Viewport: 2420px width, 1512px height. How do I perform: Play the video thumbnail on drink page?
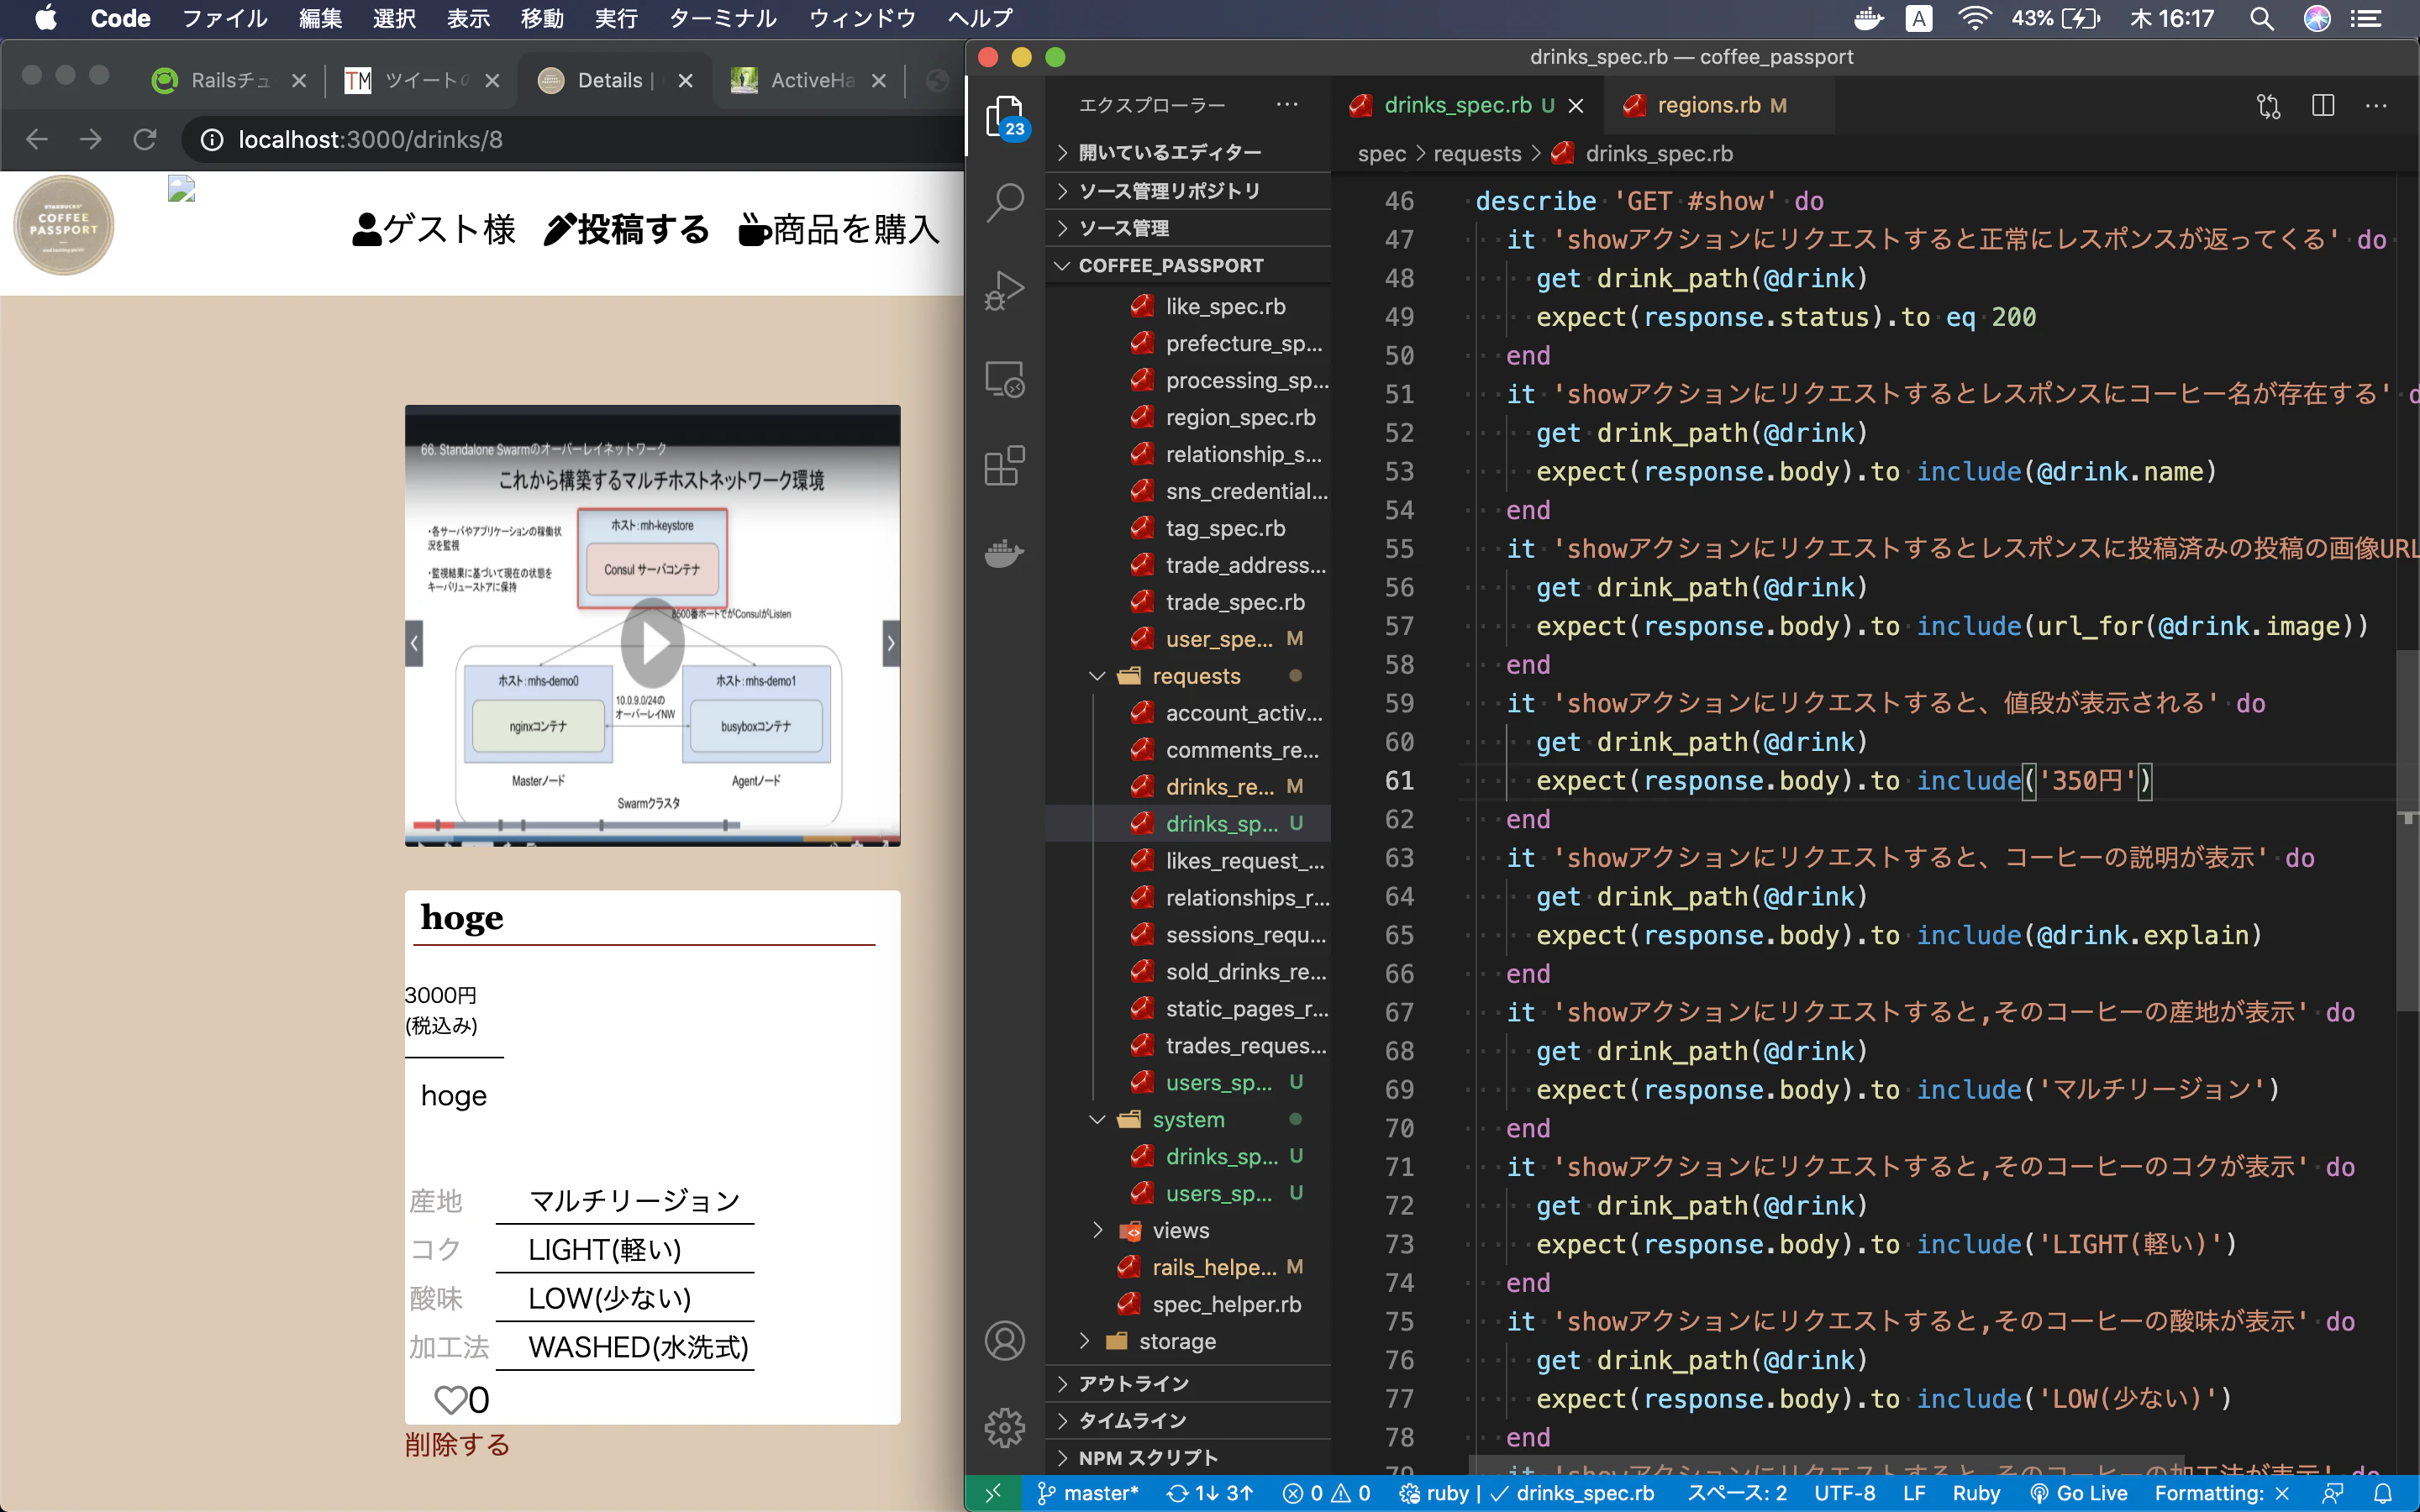(652, 643)
